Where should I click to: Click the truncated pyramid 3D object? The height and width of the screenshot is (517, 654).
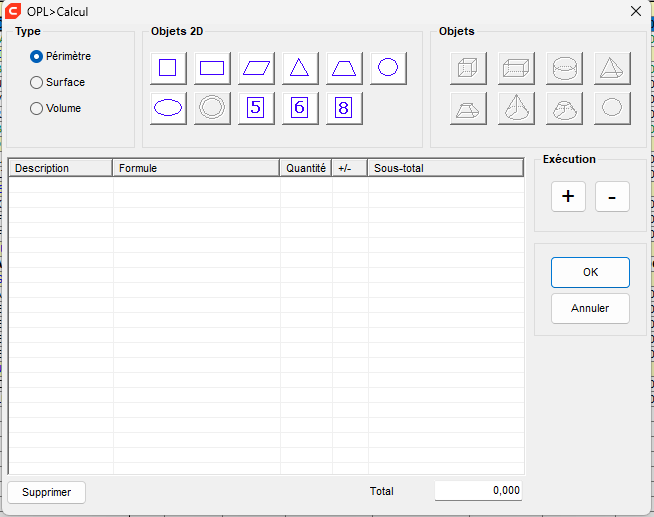pos(468,108)
